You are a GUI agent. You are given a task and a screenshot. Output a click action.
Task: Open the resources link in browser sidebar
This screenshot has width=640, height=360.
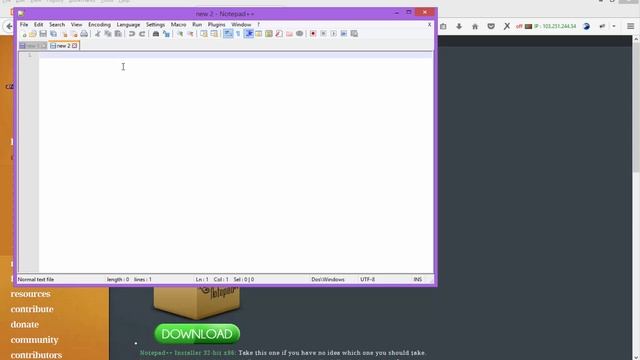(31, 294)
